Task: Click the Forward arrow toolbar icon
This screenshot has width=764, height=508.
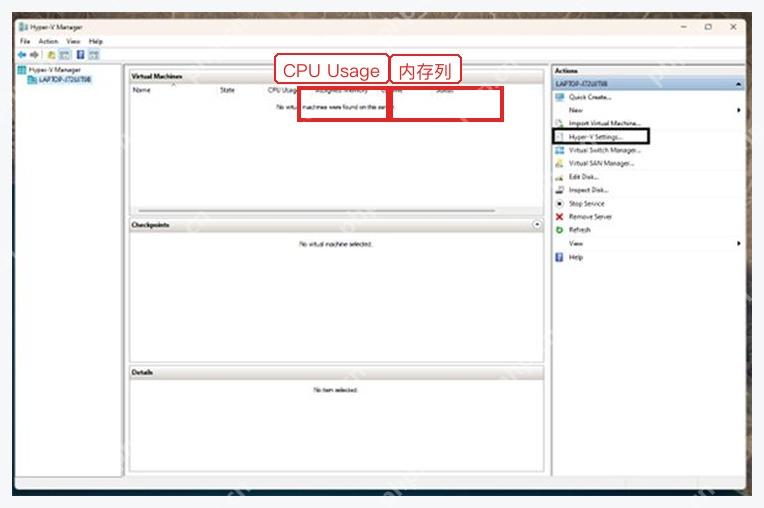Action: [x=34, y=55]
